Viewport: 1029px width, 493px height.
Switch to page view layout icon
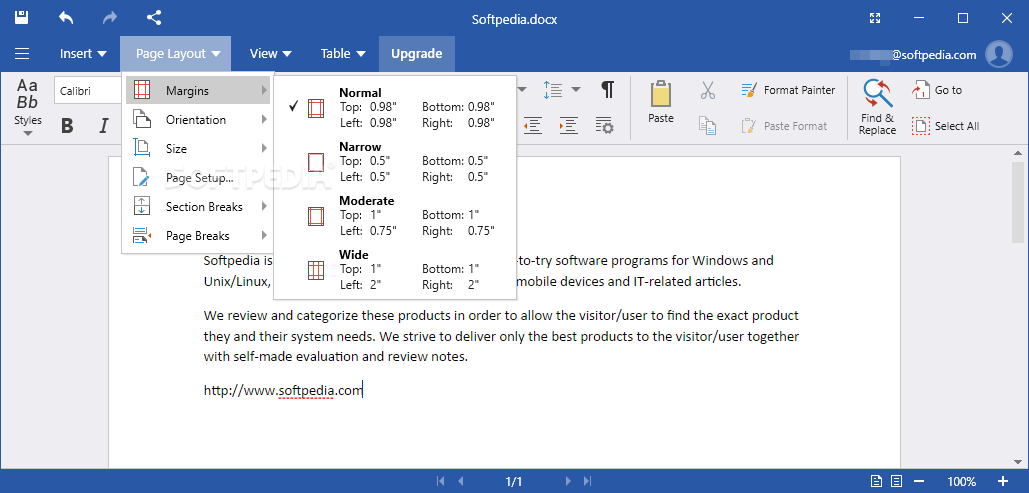[x=876, y=481]
